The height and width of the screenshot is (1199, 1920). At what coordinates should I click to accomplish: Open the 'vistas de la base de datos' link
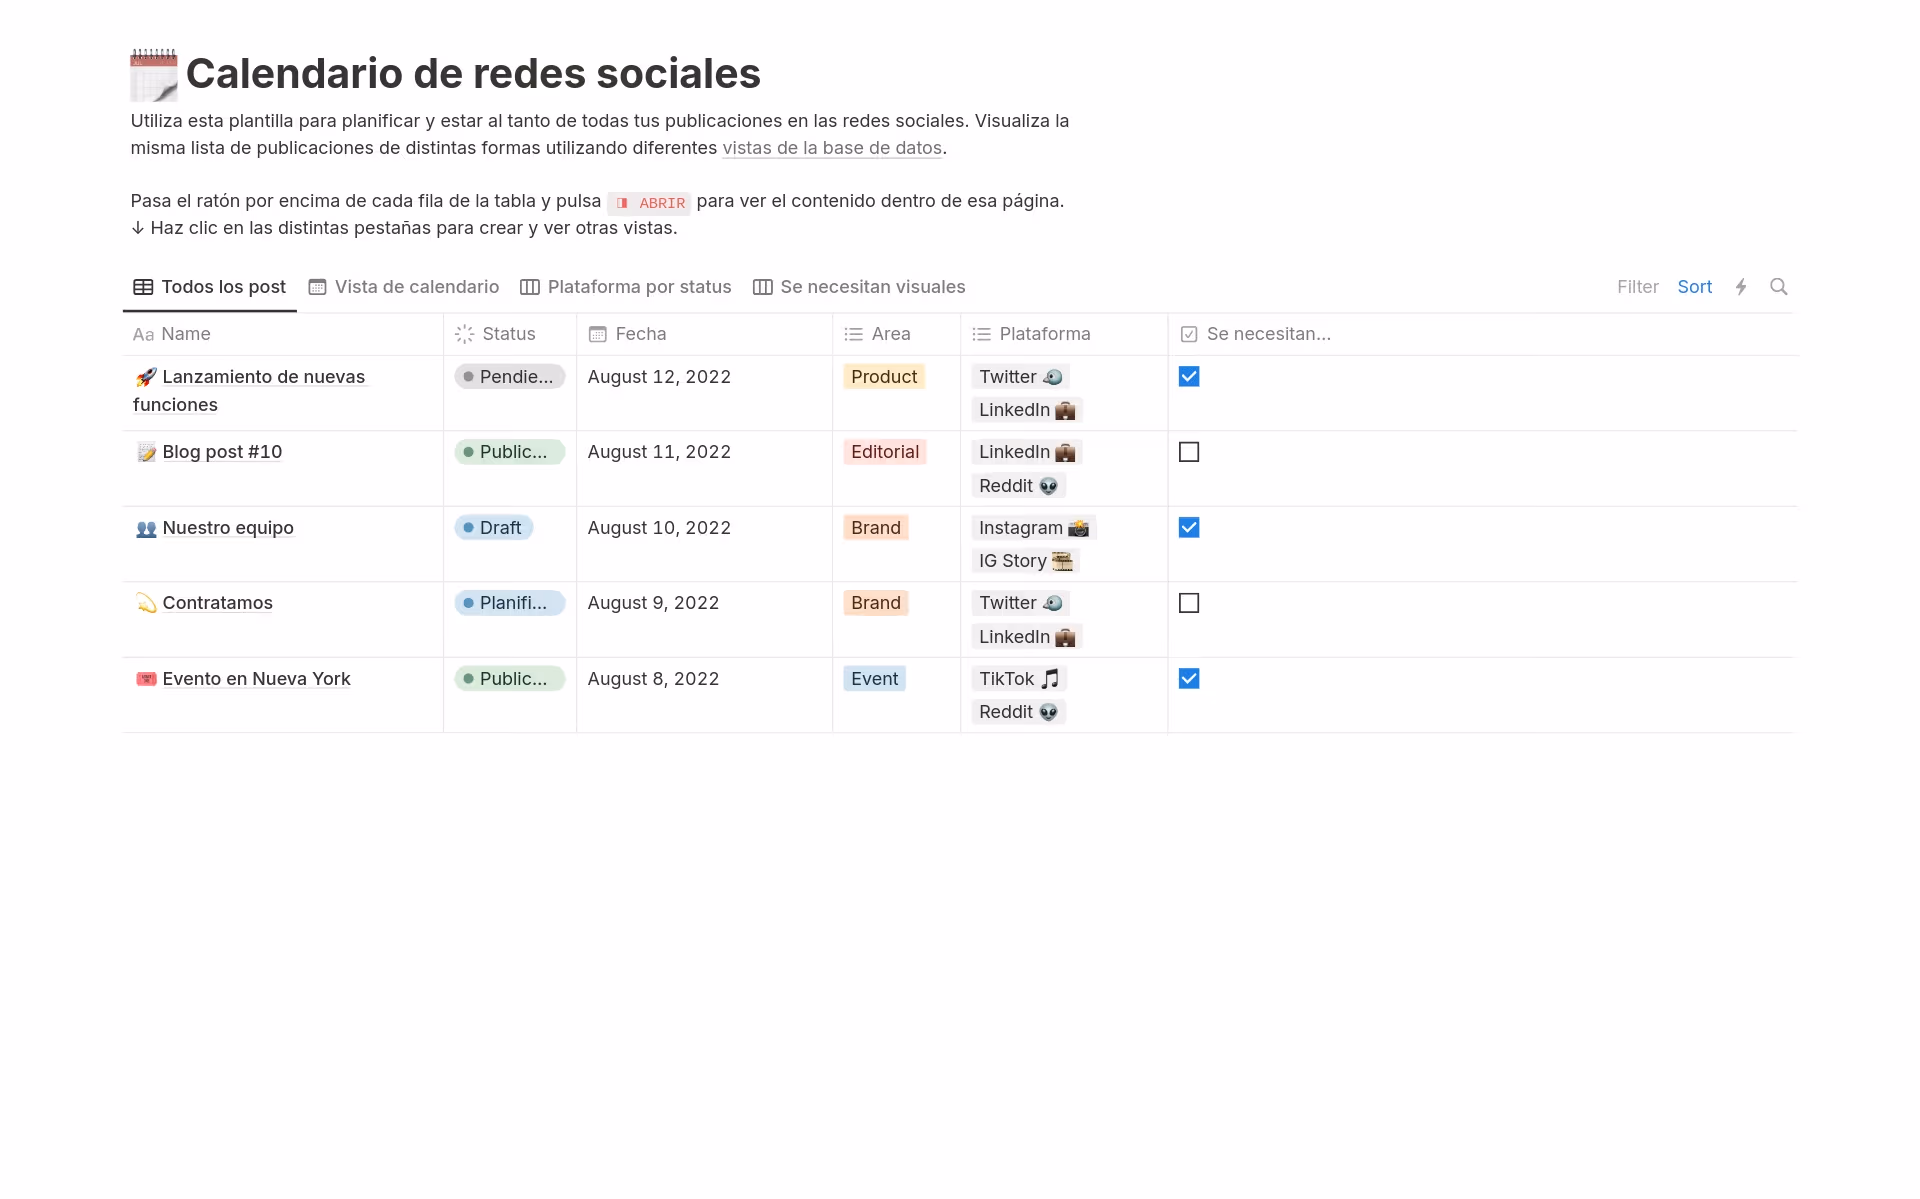pyautogui.click(x=832, y=147)
